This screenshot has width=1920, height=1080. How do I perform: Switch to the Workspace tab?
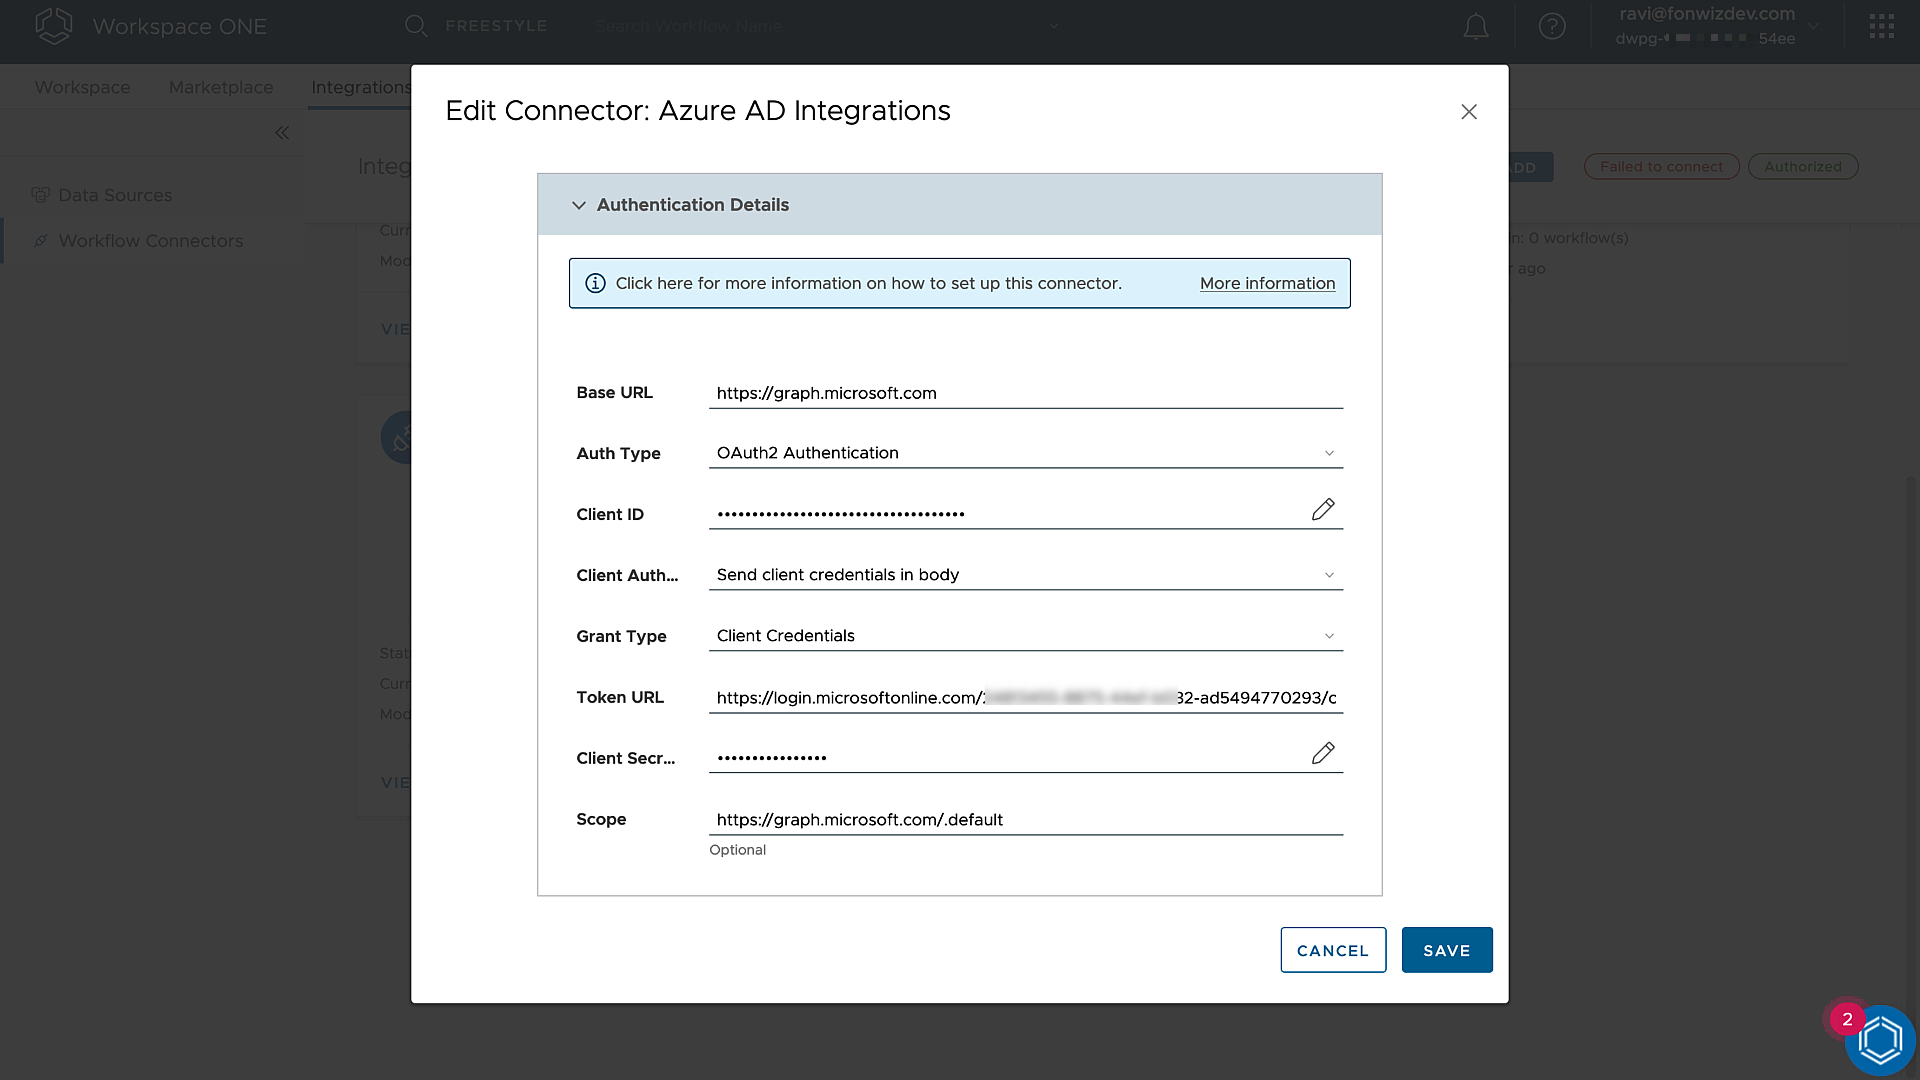pyautogui.click(x=82, y=87)
